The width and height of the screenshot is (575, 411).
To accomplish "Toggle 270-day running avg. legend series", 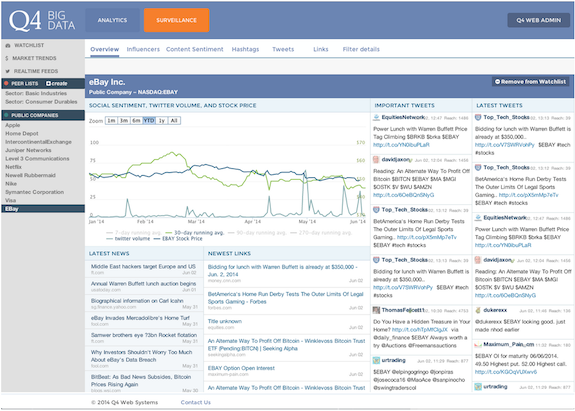I will pyautogui.click(x=321, y=232).
